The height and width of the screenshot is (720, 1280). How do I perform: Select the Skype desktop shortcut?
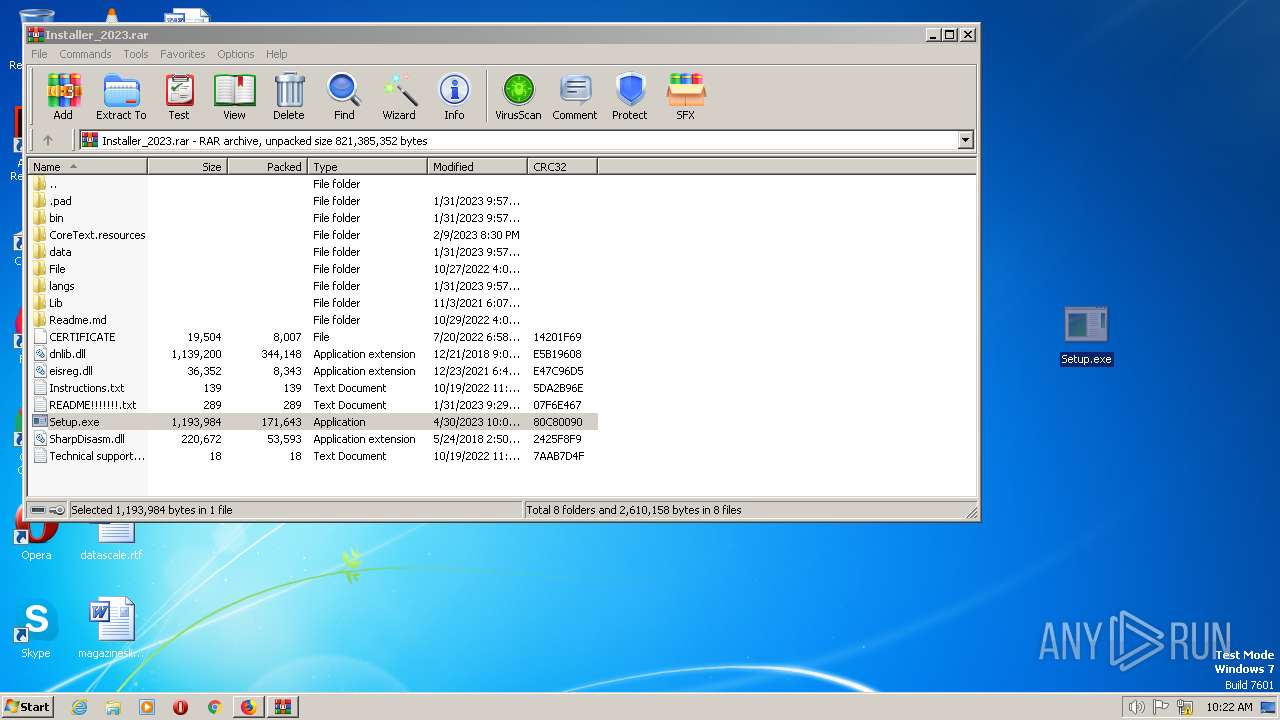pyautogui.click(x=36, y=629)
